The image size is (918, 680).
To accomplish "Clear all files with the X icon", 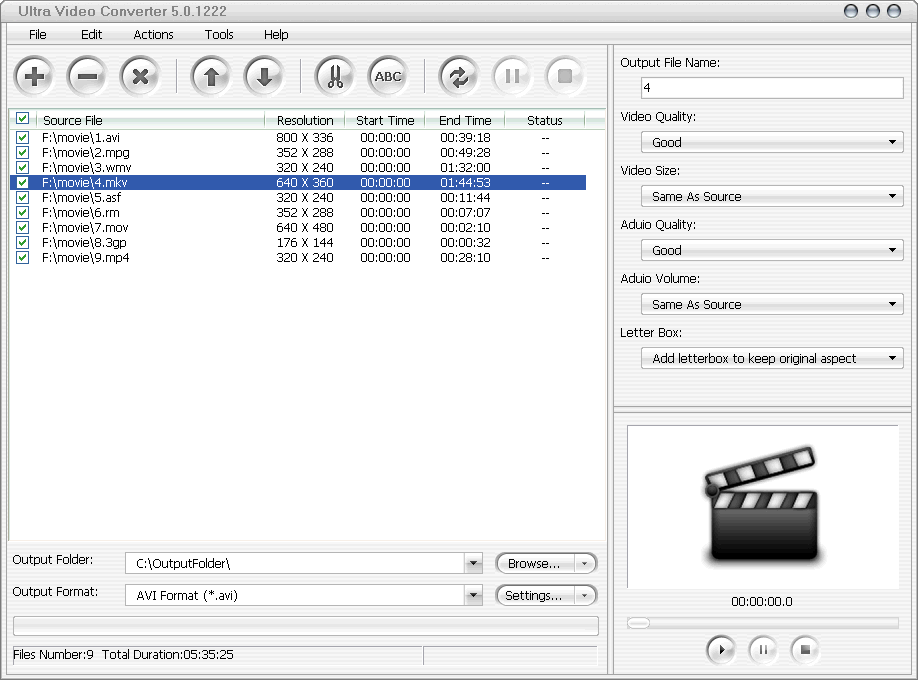I will pyautogui.click(x=138, y=75).
